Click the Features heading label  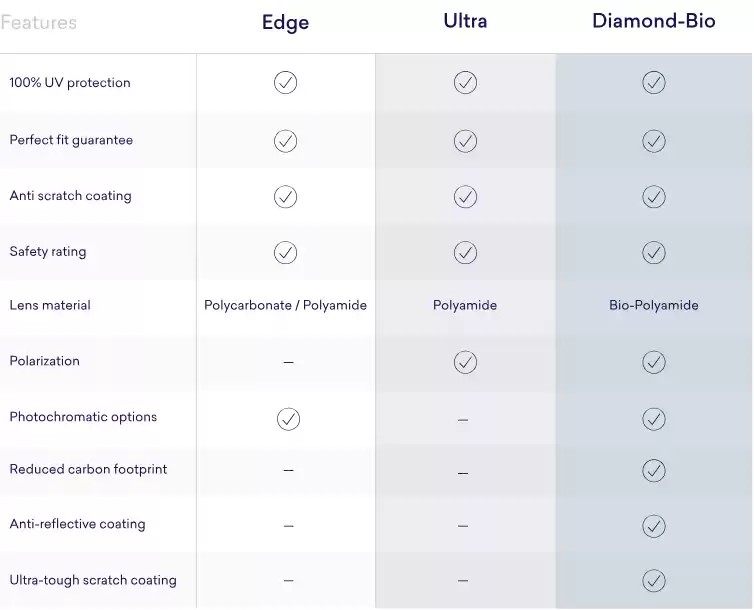(38, 22)
